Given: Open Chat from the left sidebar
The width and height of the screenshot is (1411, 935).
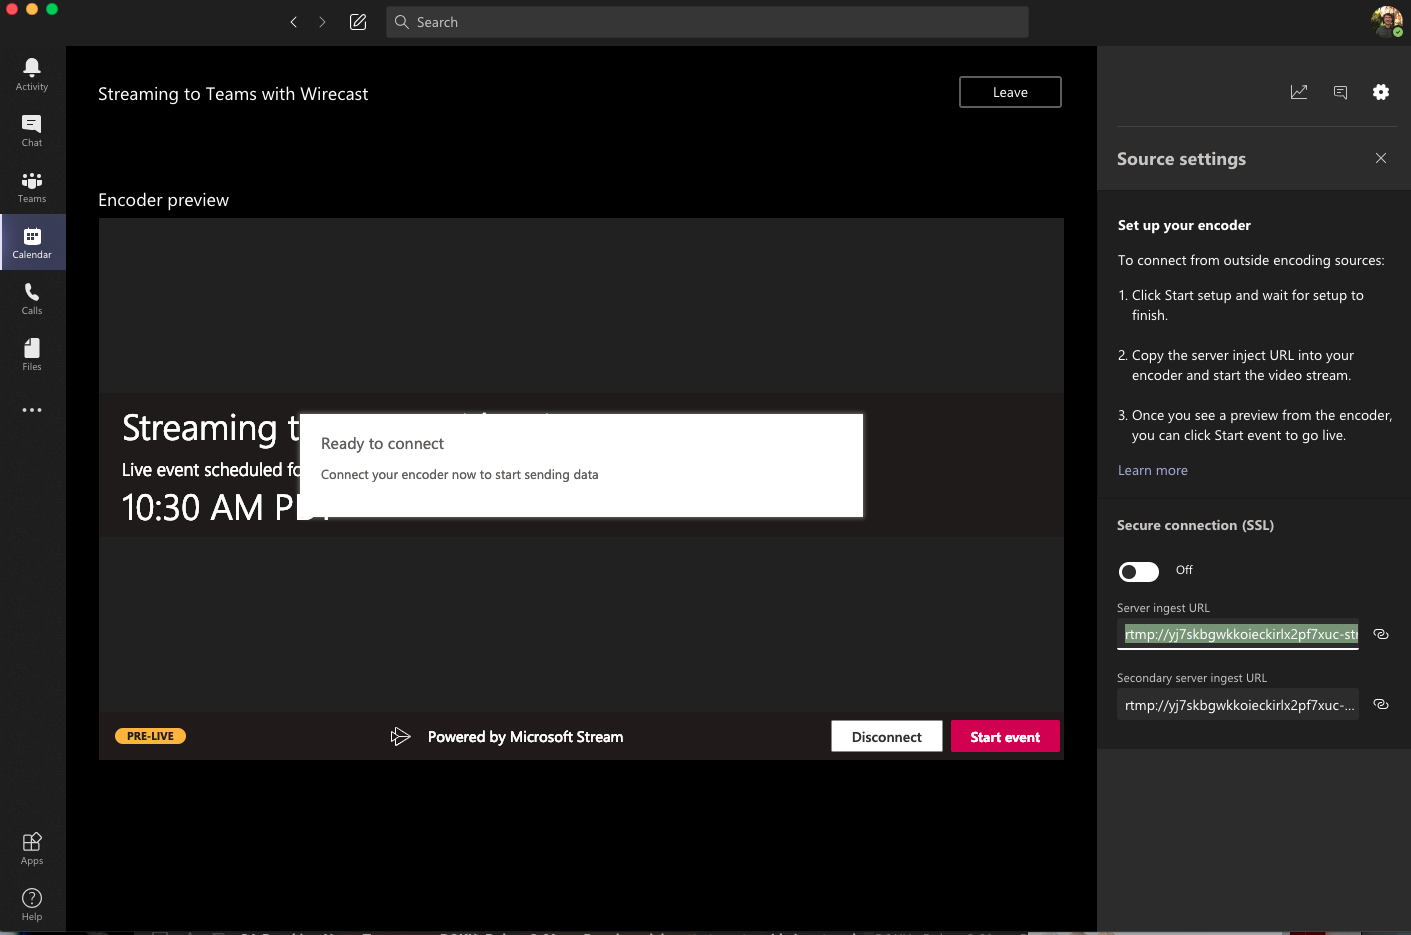Looking at the screenshot, I should (x=31, y=129).
